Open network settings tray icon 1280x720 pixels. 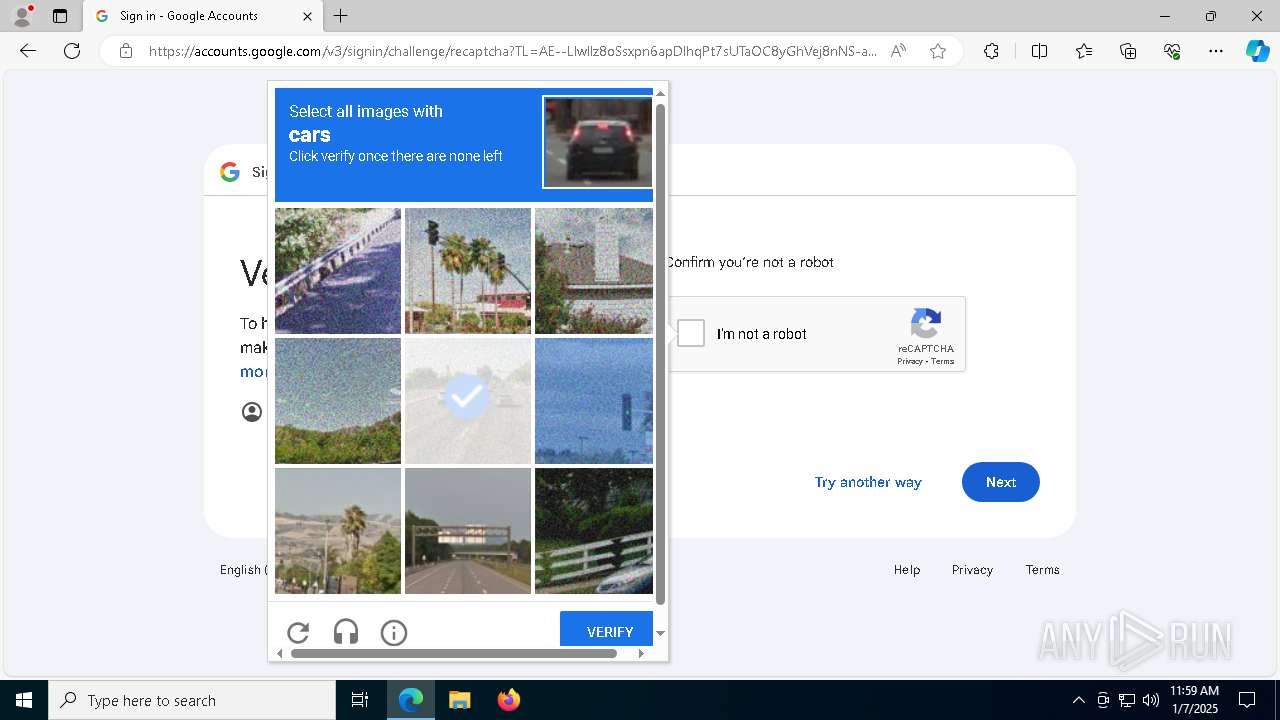1127,700
